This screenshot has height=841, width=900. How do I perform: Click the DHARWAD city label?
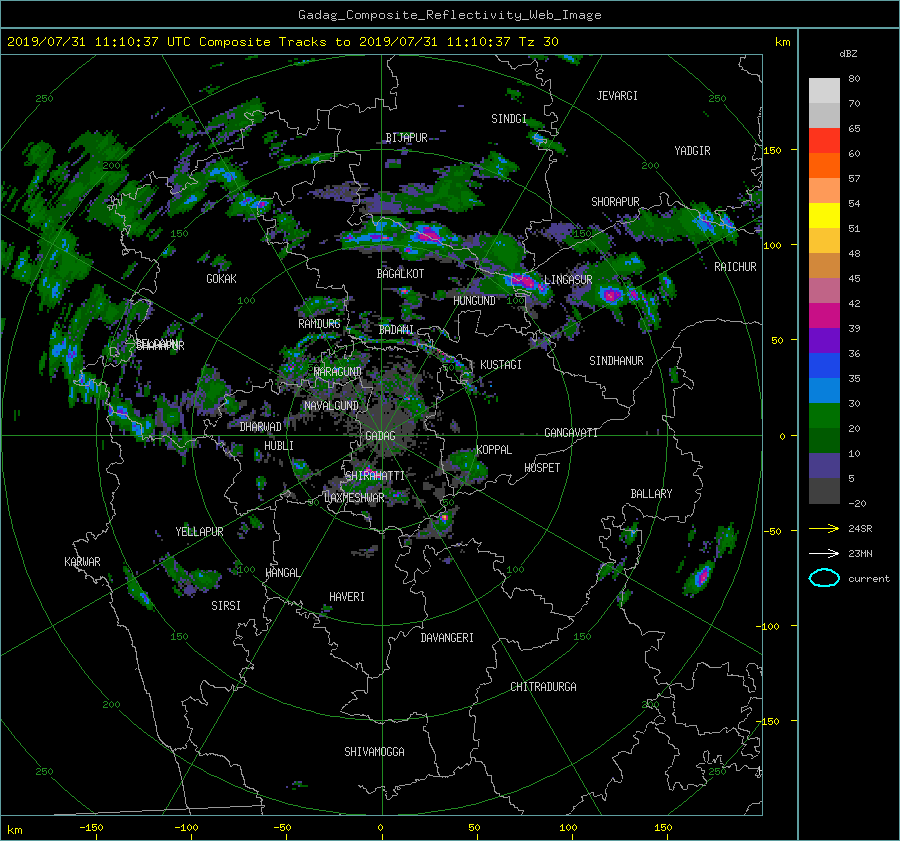pyautogui.click(x=261, y=427)
